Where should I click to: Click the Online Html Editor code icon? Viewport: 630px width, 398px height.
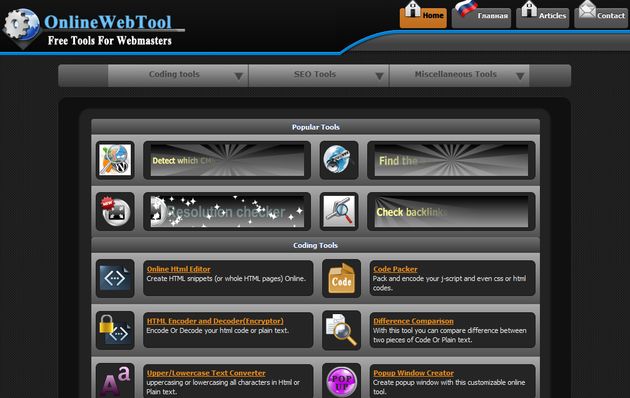[x=115, y=278]
